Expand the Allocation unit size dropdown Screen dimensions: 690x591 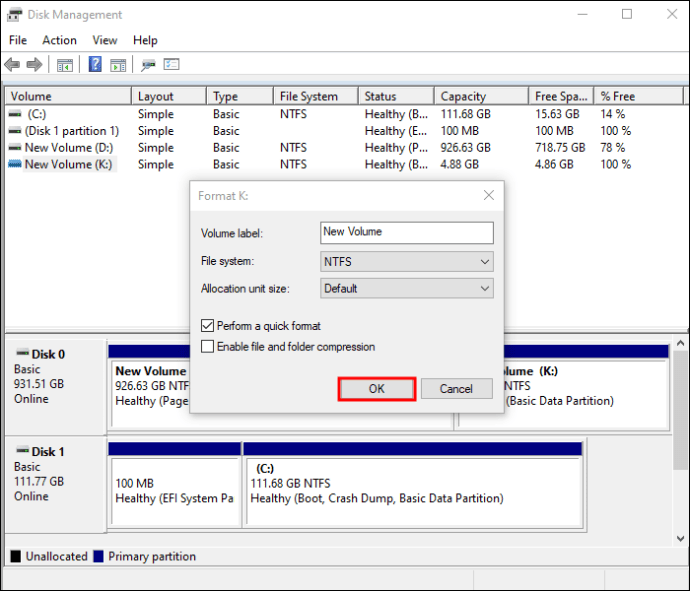pyautogui.click(x=407, y=288)
